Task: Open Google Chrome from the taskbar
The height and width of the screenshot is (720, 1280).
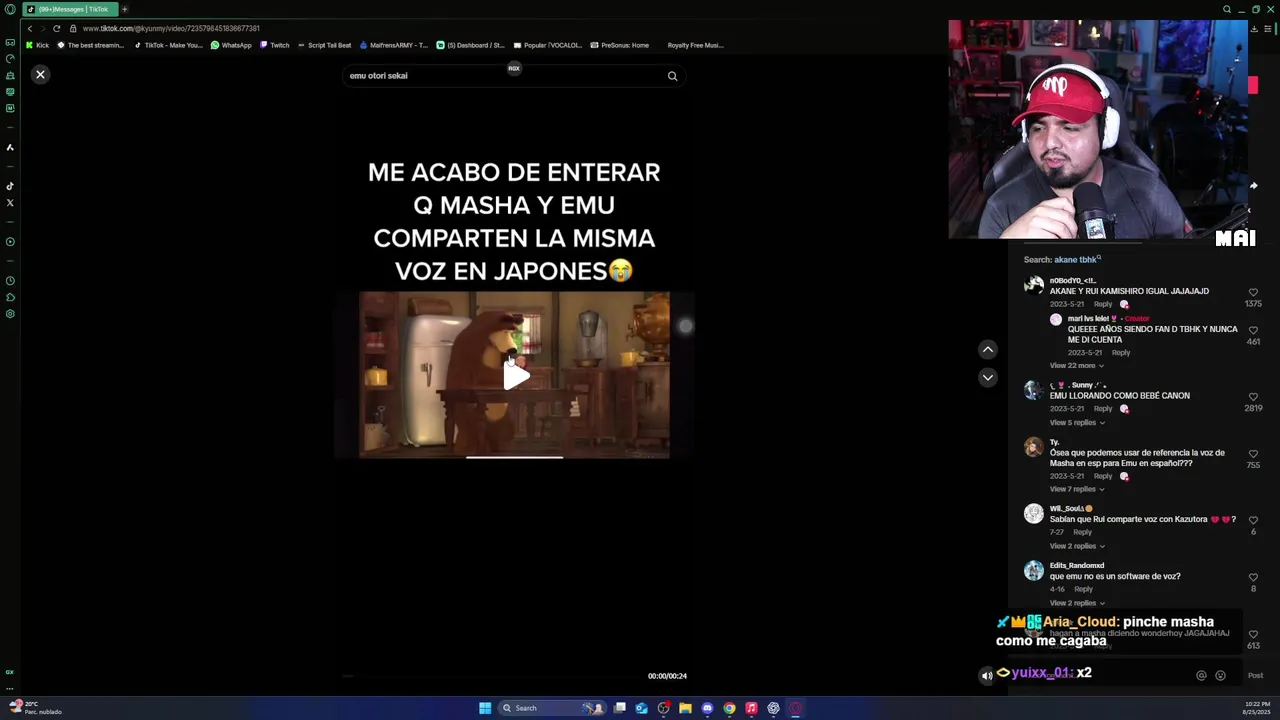Action: pyautogui.click(x=729, y=708)
